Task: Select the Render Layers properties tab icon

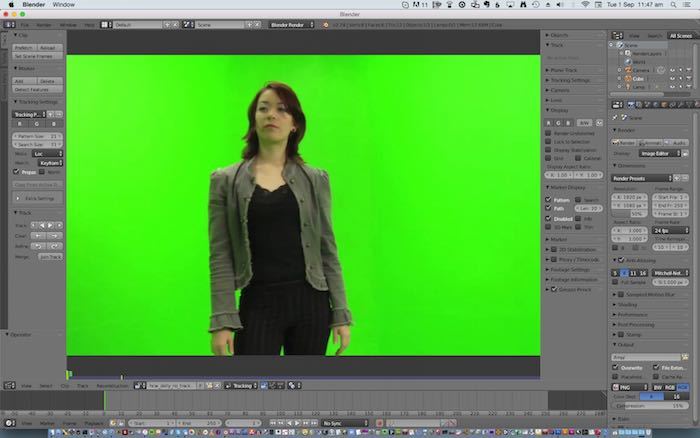Action: (x=639, y=105)
